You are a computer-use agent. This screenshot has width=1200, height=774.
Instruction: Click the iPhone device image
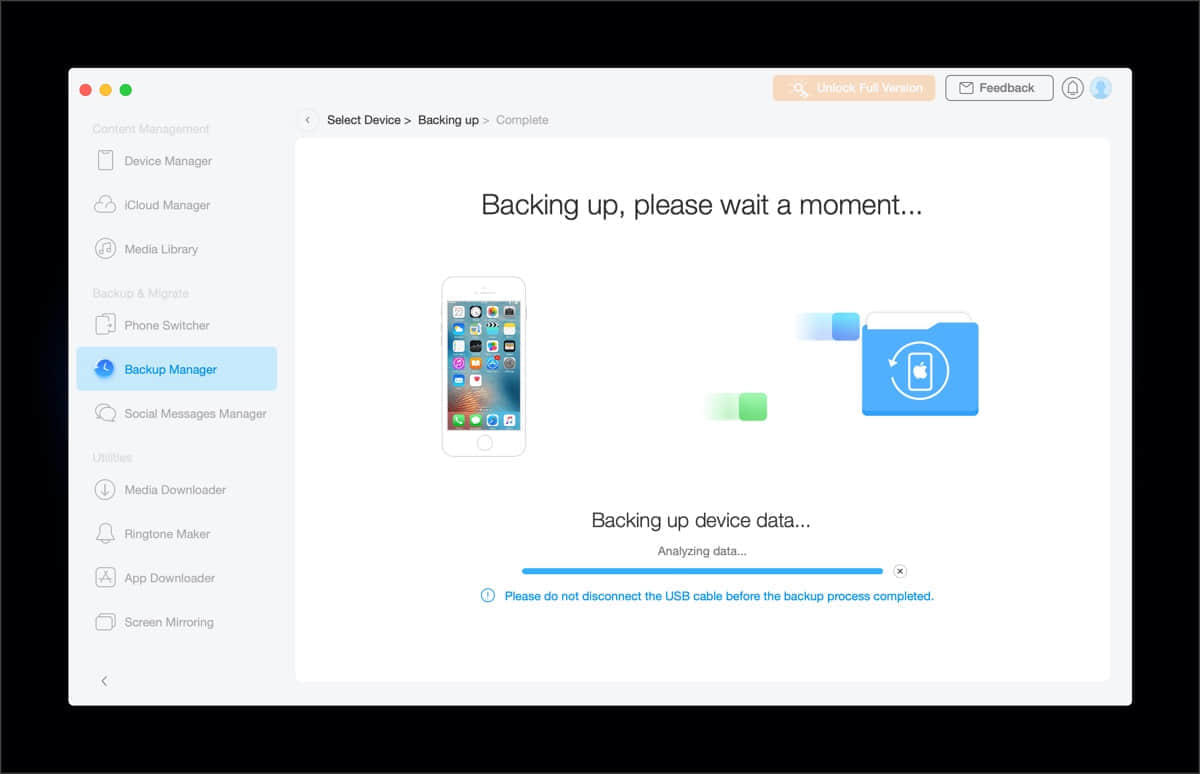point(484,366)
